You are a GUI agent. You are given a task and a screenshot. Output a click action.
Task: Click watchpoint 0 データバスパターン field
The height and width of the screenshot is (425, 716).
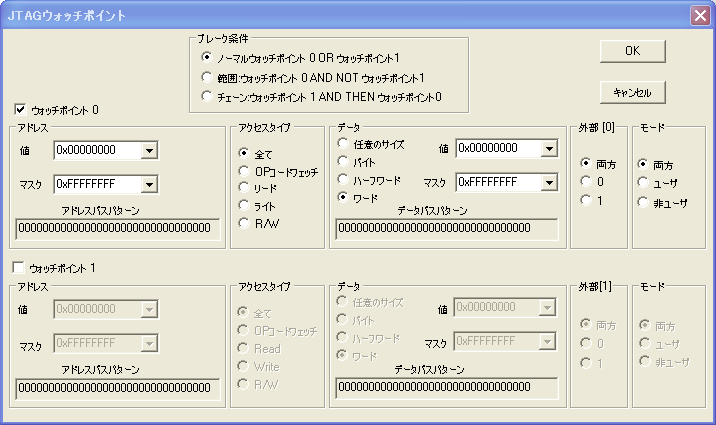point(447,229)
